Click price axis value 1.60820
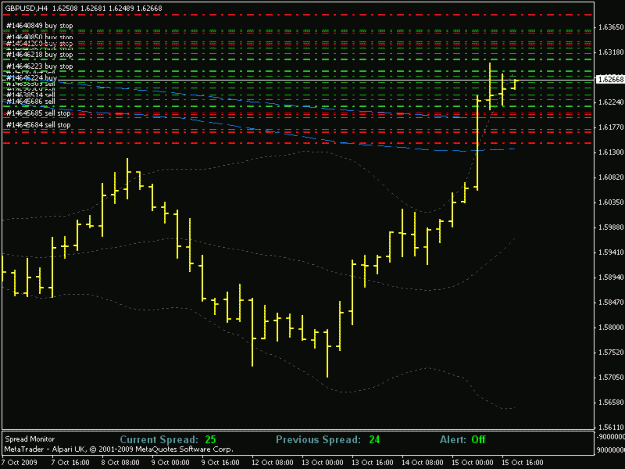This screenshot has width=625, height=469. tap(611, 177)
